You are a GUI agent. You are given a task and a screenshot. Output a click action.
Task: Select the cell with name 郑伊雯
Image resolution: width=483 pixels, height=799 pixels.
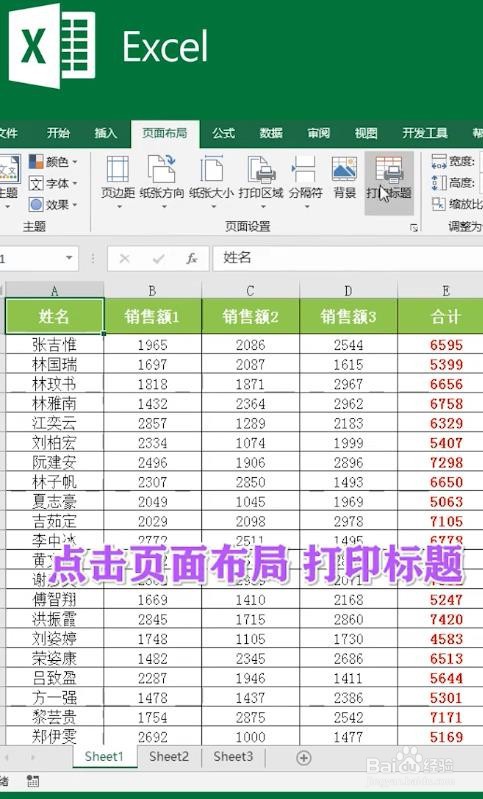coord(55,736)
